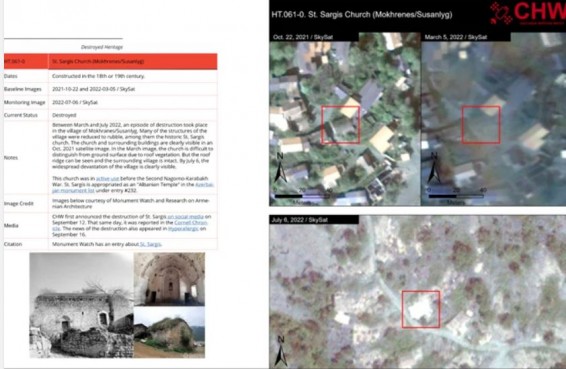Open the 'on social media' link
This screenshot has height=369, width=566.
[x=186, y=217]
